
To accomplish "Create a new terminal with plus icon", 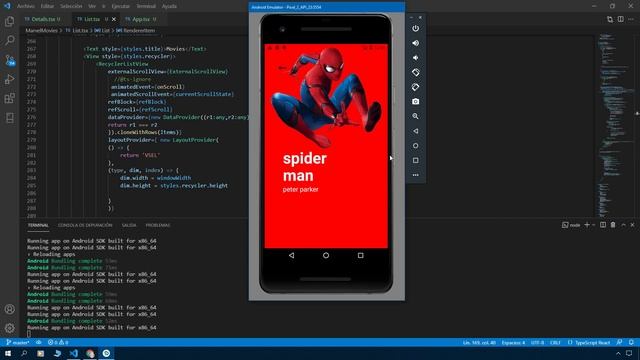I will coord(587,225).
